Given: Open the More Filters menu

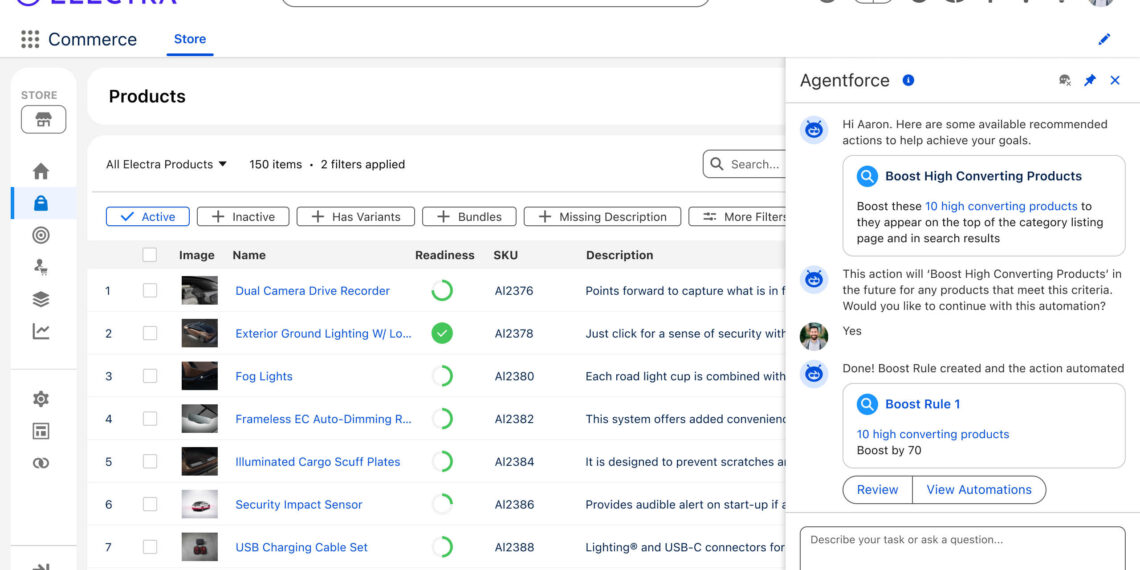Looking at the screenshot, I should point(737,217).
